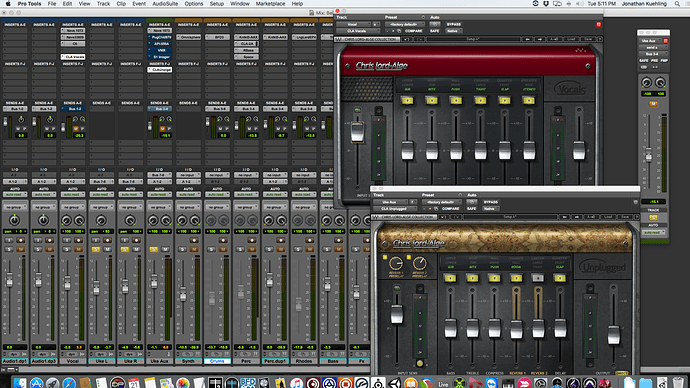The height and width of the screenshot is (388, 690).
Task: Open iTunes from the Dock
Action: click(x=297, y=383)
